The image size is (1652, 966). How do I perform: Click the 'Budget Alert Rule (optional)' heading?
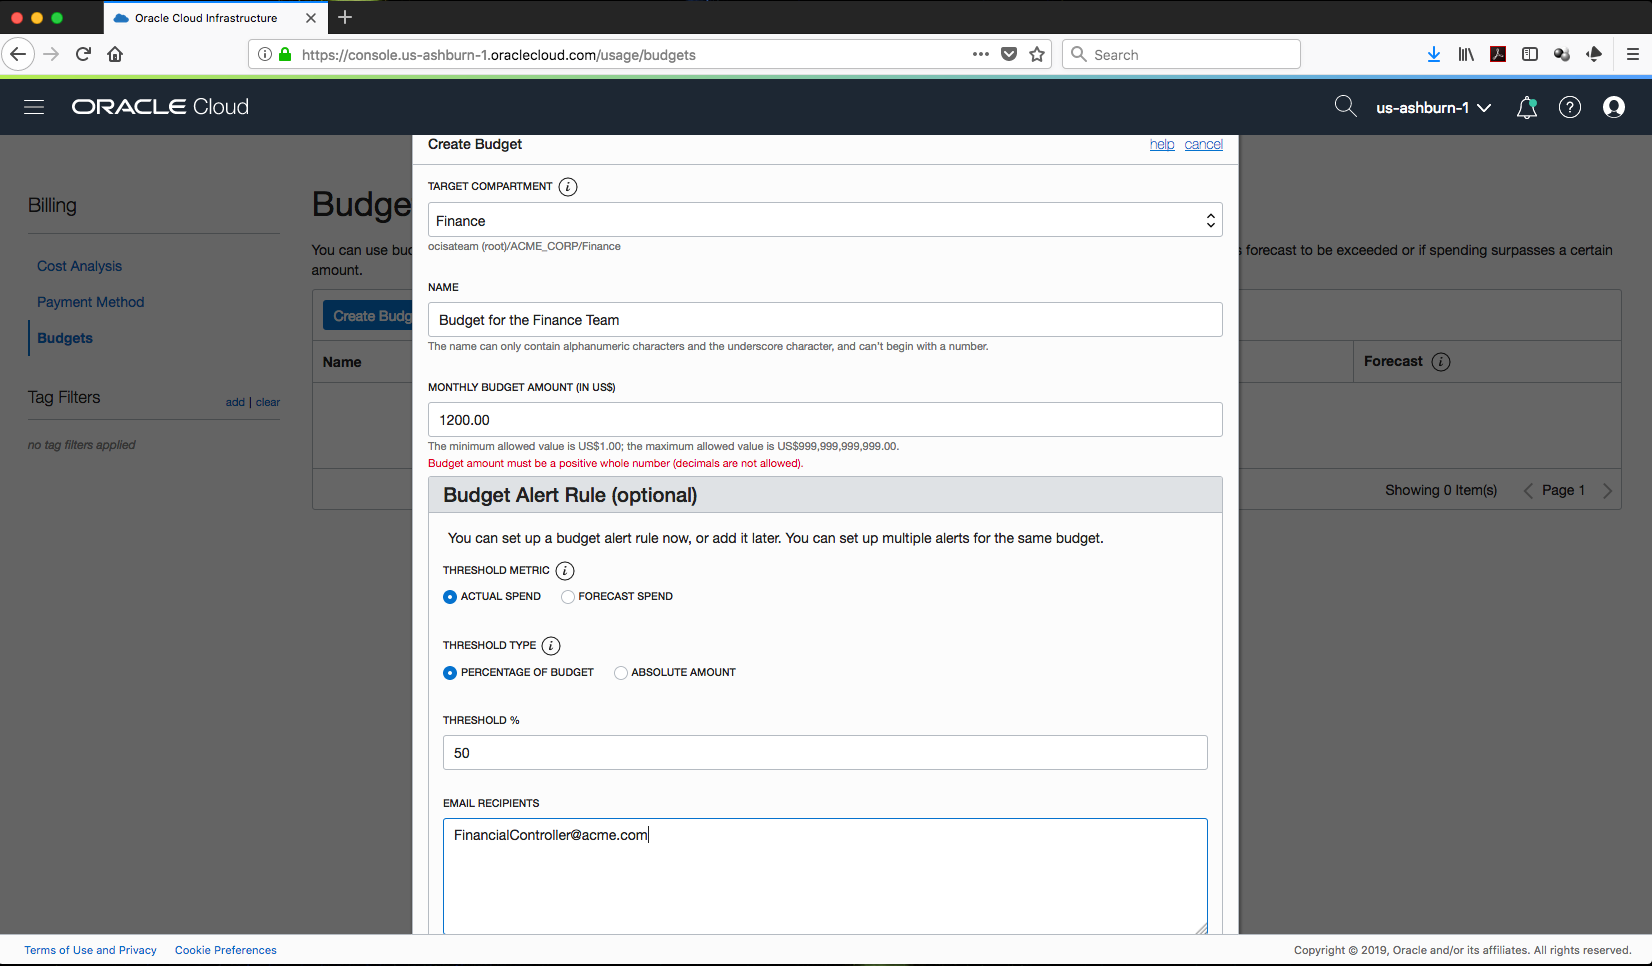point(570,496)
